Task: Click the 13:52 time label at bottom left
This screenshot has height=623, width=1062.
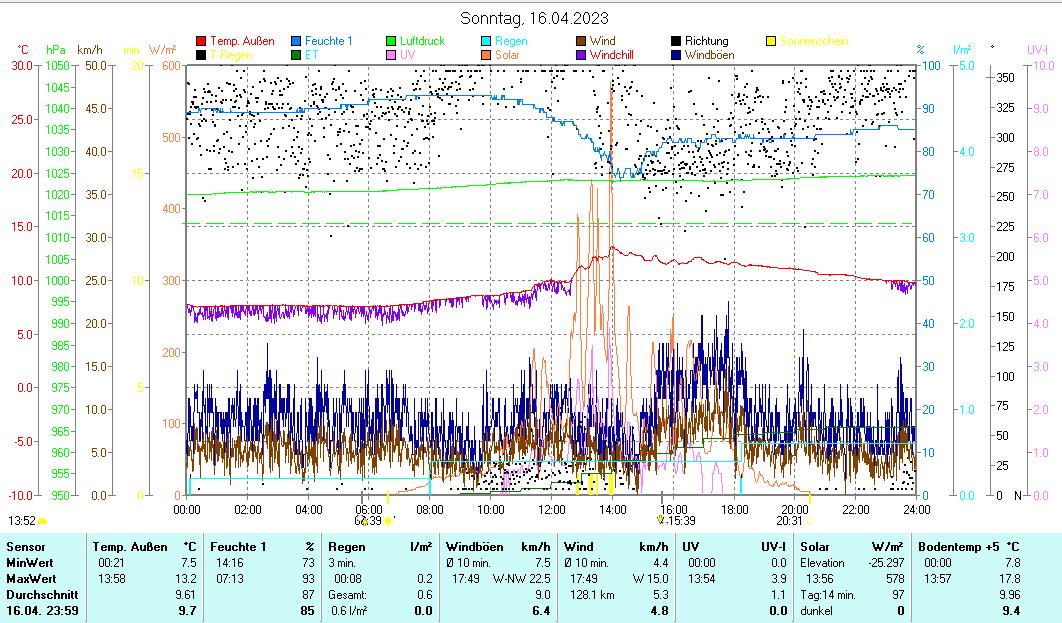Action: click(x=22, y=520)
